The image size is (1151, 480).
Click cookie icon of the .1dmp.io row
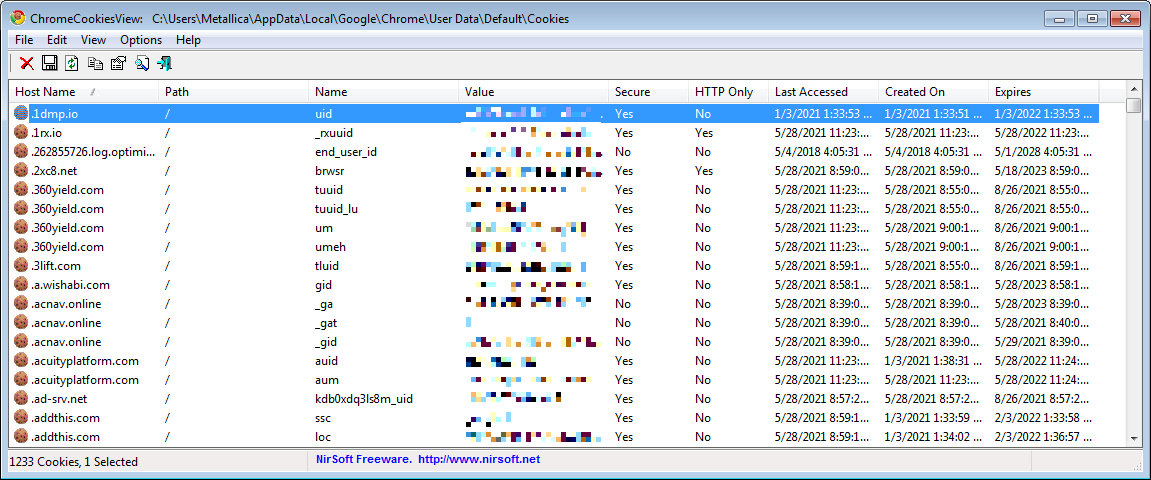click(21, 114)
